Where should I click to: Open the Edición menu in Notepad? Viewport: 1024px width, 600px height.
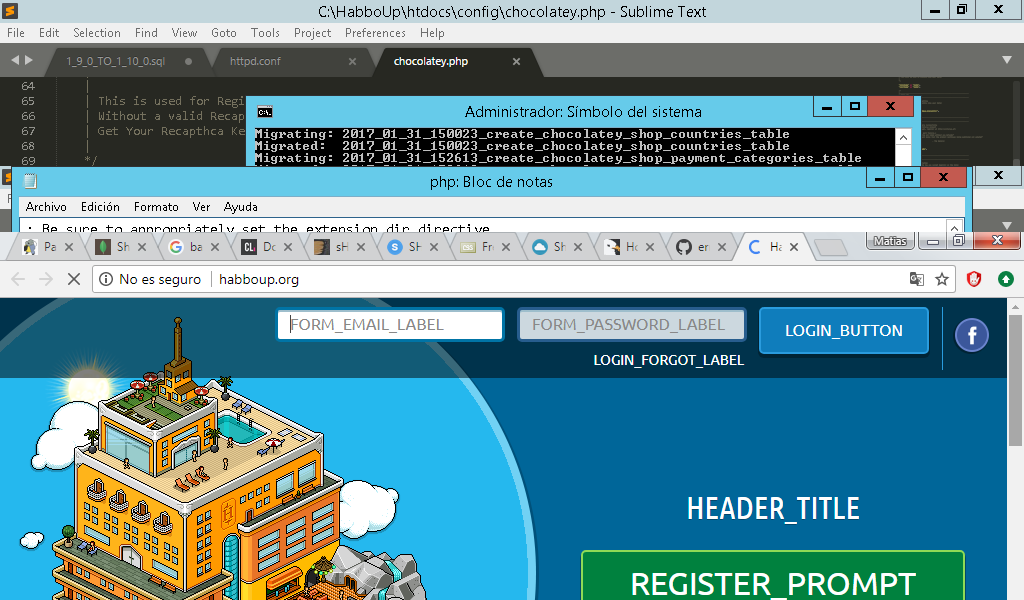[x=100, y=207]
